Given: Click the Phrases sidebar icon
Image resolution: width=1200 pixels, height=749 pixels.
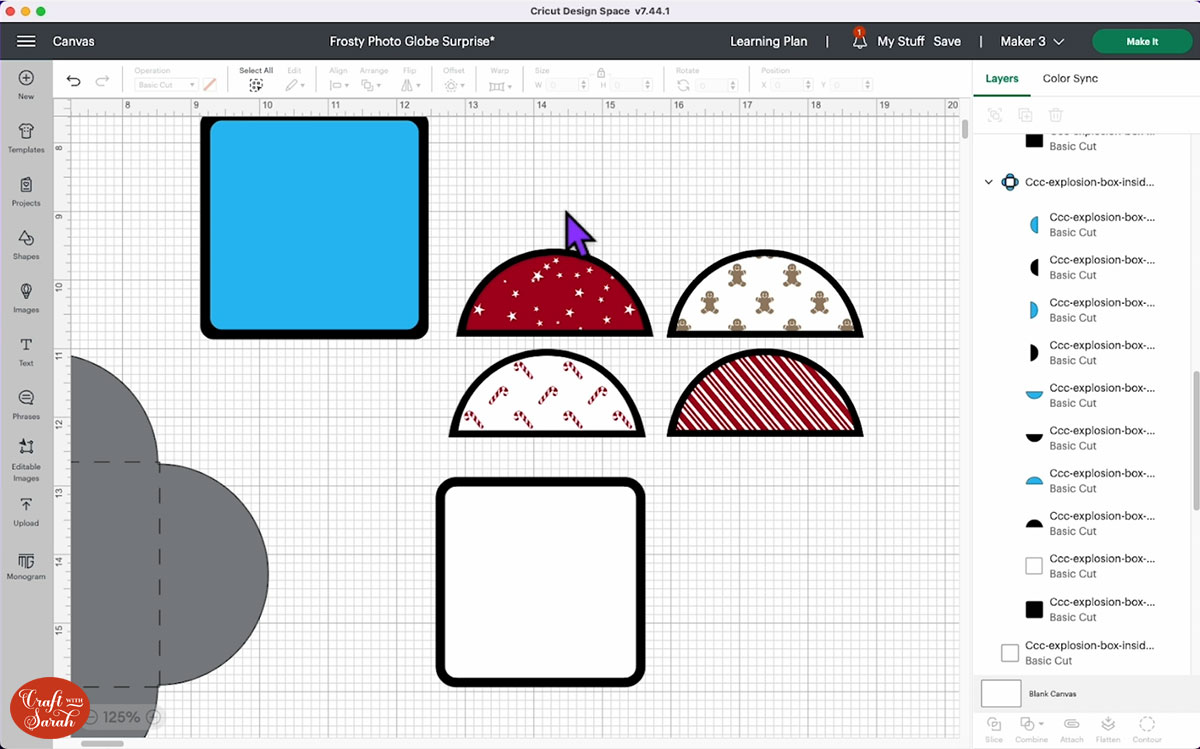Looking at the screenshot, I should [x=26, y=403].
